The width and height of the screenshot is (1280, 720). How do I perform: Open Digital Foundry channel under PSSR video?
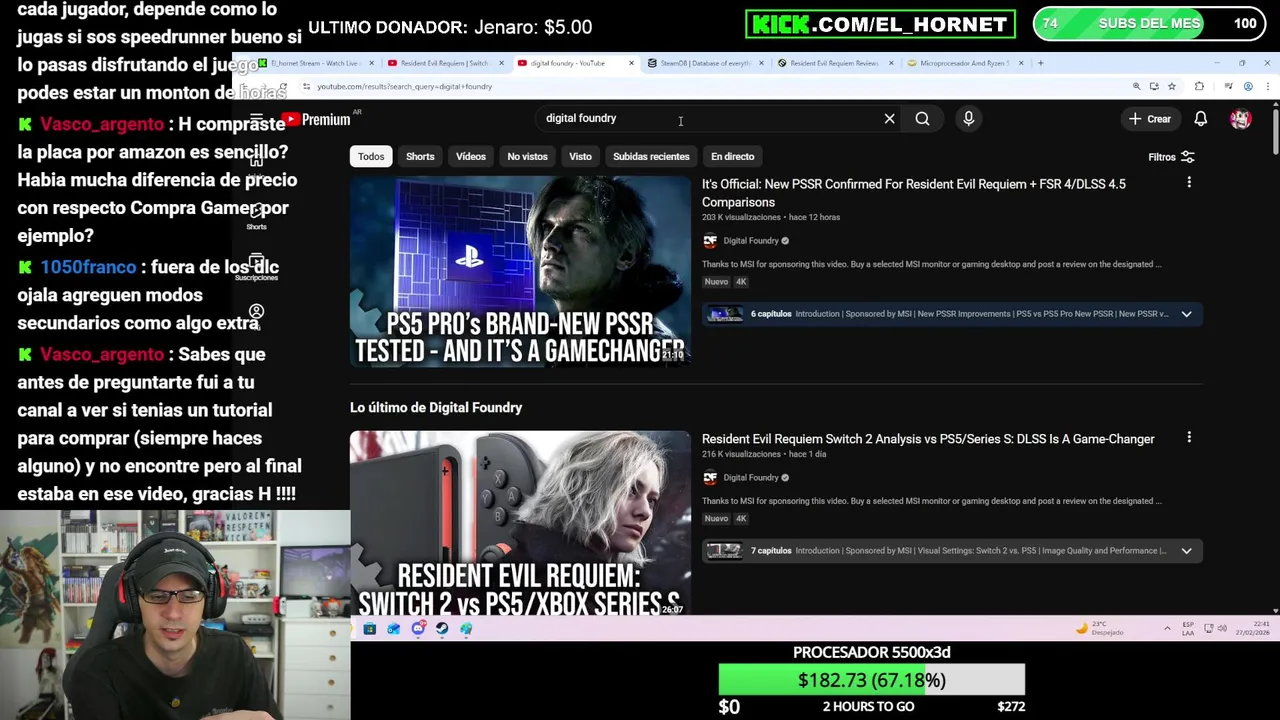tap(750, 241)
